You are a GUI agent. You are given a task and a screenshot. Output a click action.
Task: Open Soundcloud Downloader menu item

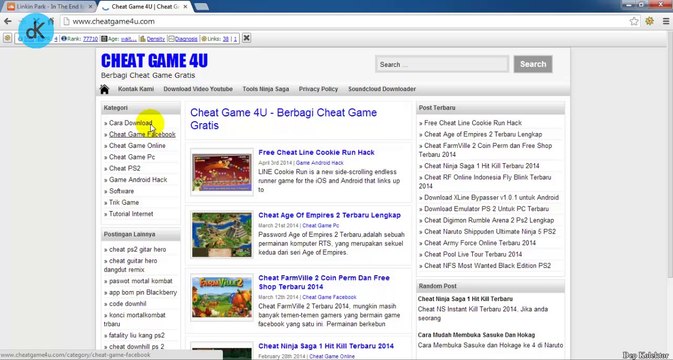382,89
